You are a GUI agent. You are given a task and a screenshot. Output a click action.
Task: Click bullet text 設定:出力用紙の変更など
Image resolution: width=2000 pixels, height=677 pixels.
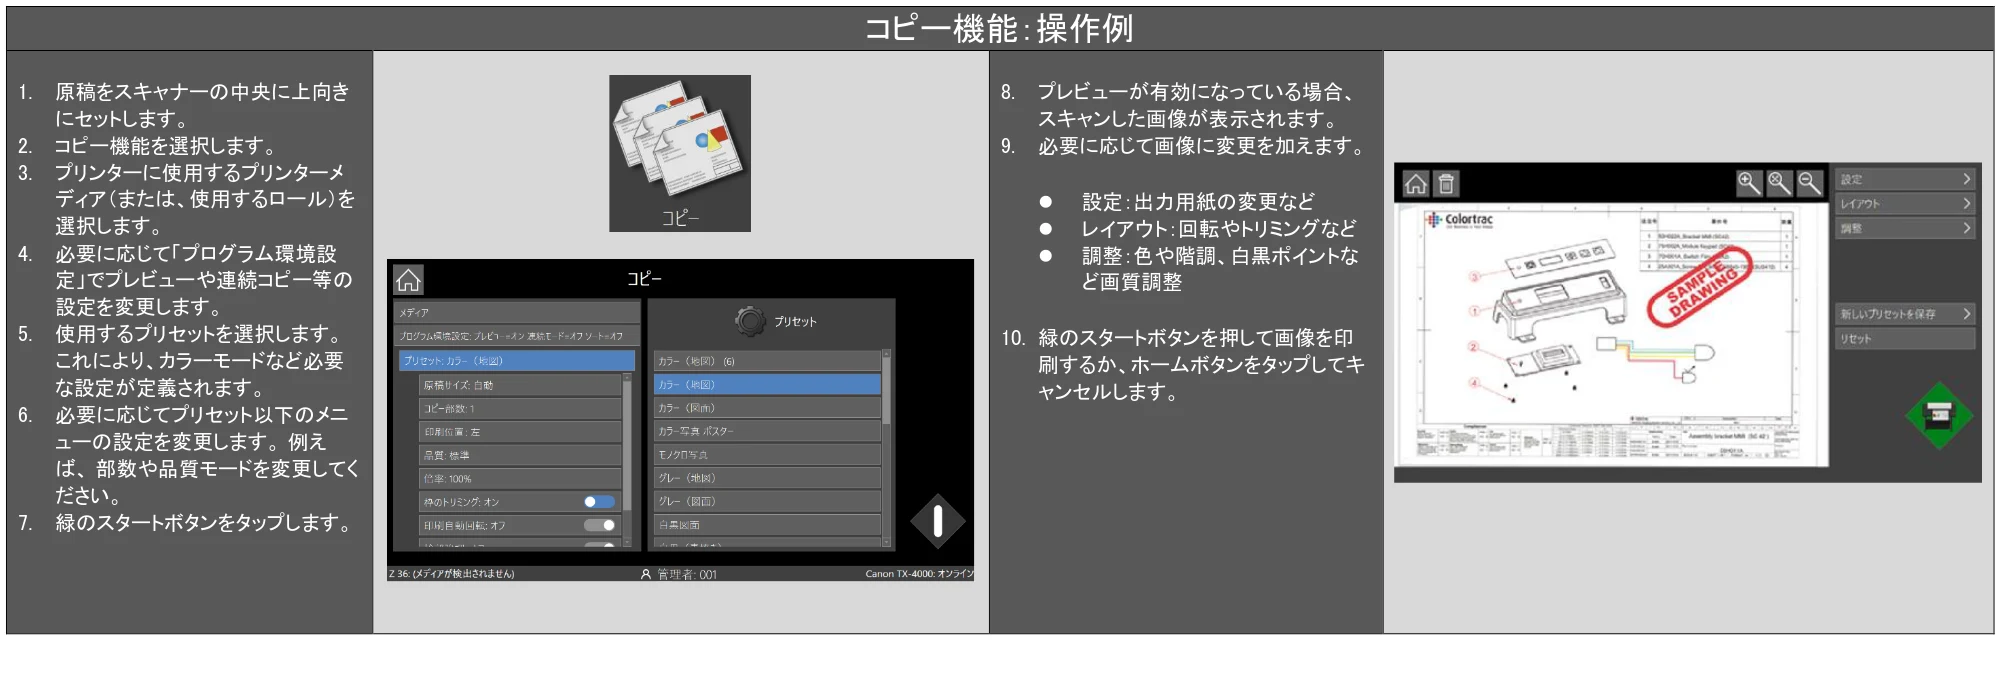point(1198,202)
